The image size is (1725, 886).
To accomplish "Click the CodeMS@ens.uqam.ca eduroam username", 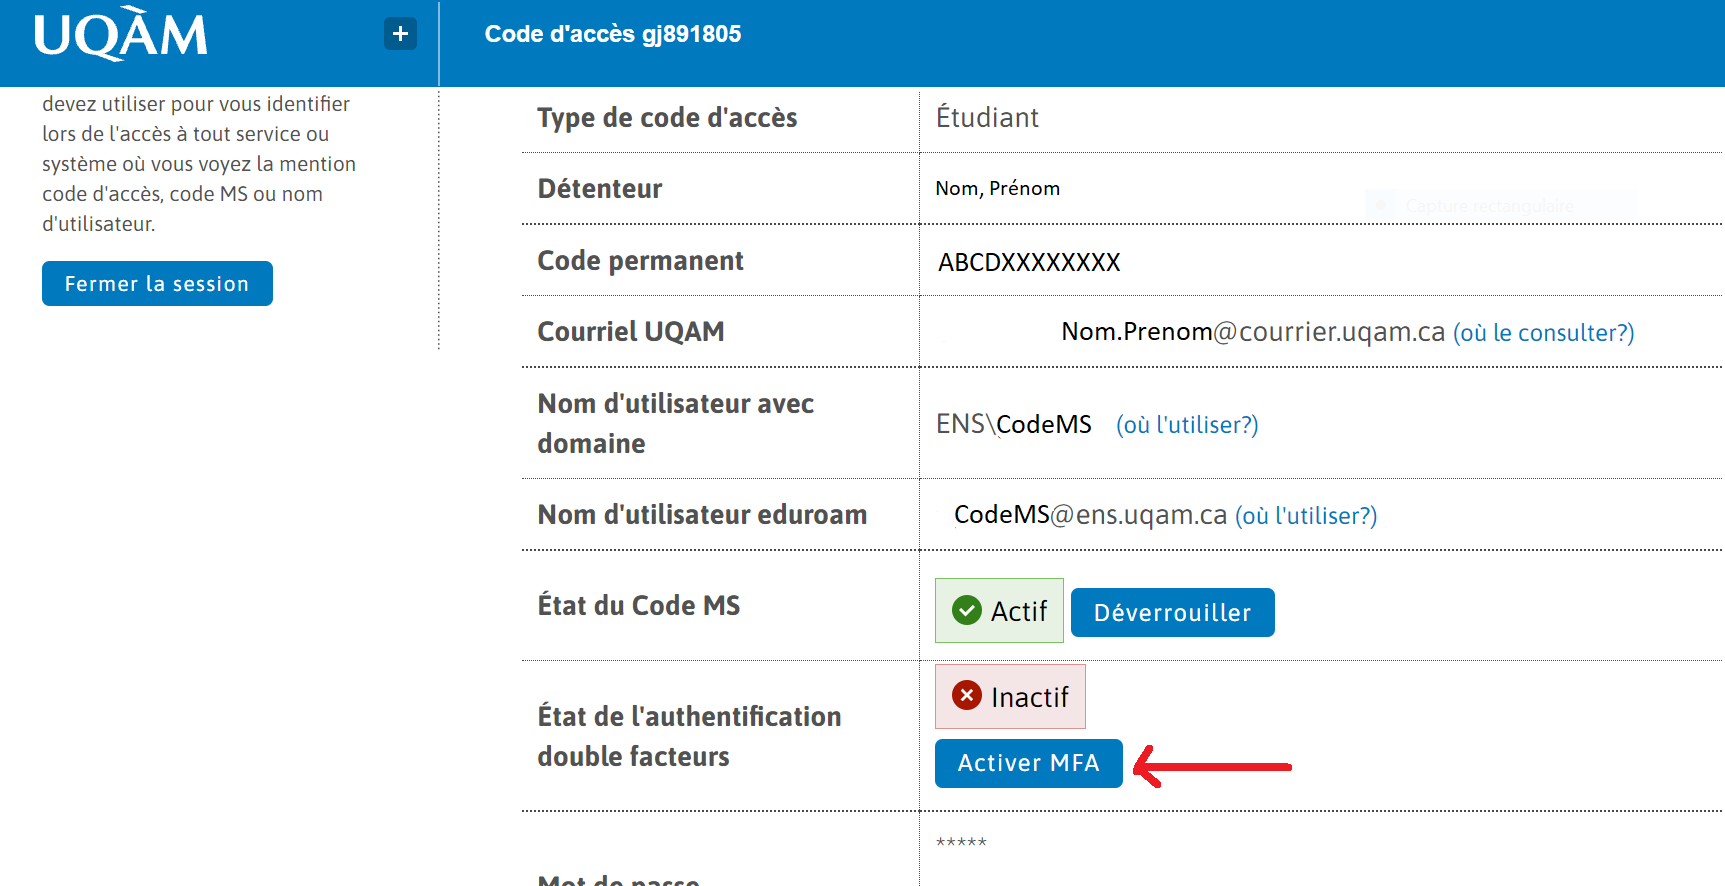I will pyautogui.click(x=1090, y=515).
